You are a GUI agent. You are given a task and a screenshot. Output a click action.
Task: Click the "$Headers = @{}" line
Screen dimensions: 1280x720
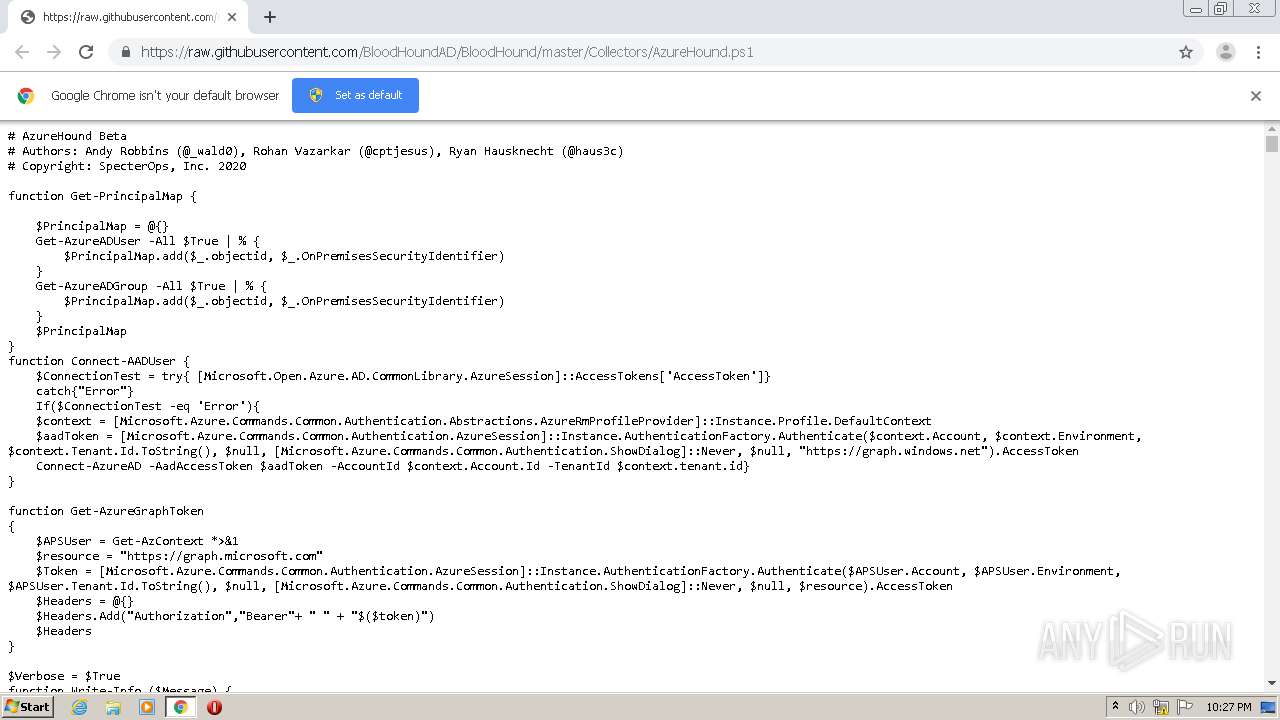point(84,601)
